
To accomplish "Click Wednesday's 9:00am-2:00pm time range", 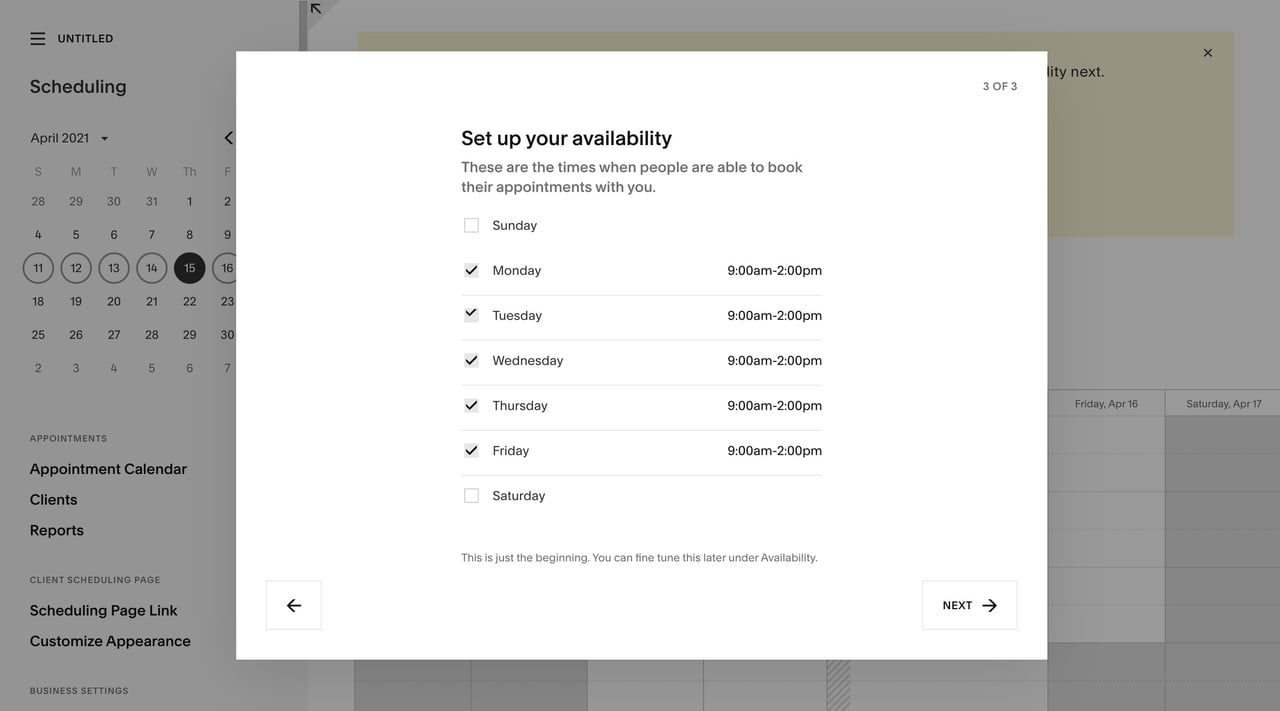I will pyautogui.click(x=772, y=360).
